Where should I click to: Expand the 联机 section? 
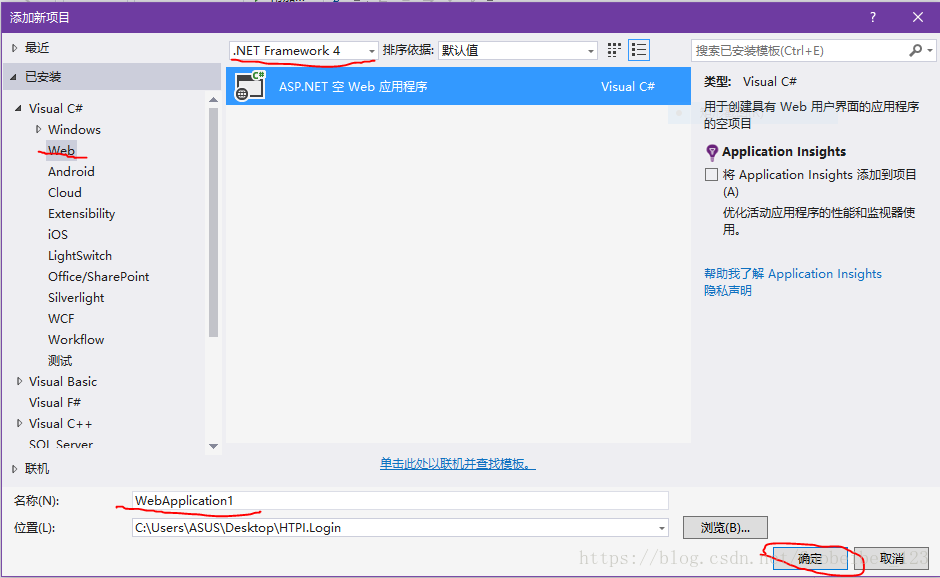click(14, 469)
